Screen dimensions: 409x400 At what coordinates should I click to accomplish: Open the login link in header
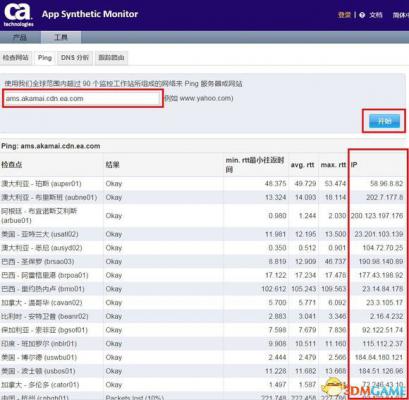tap(344, 15)
